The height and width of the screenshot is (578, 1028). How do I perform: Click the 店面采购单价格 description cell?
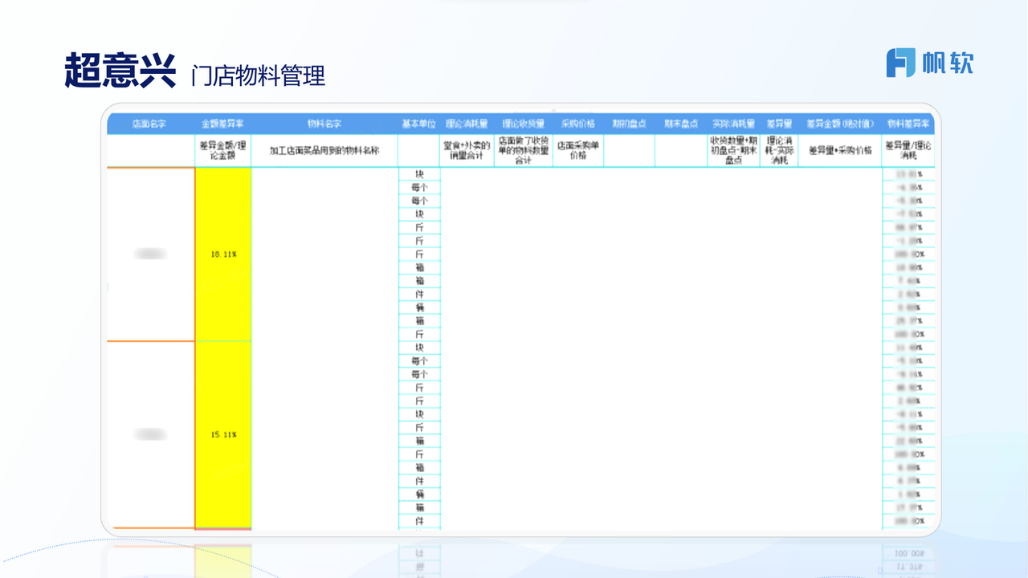coord(578,151)
